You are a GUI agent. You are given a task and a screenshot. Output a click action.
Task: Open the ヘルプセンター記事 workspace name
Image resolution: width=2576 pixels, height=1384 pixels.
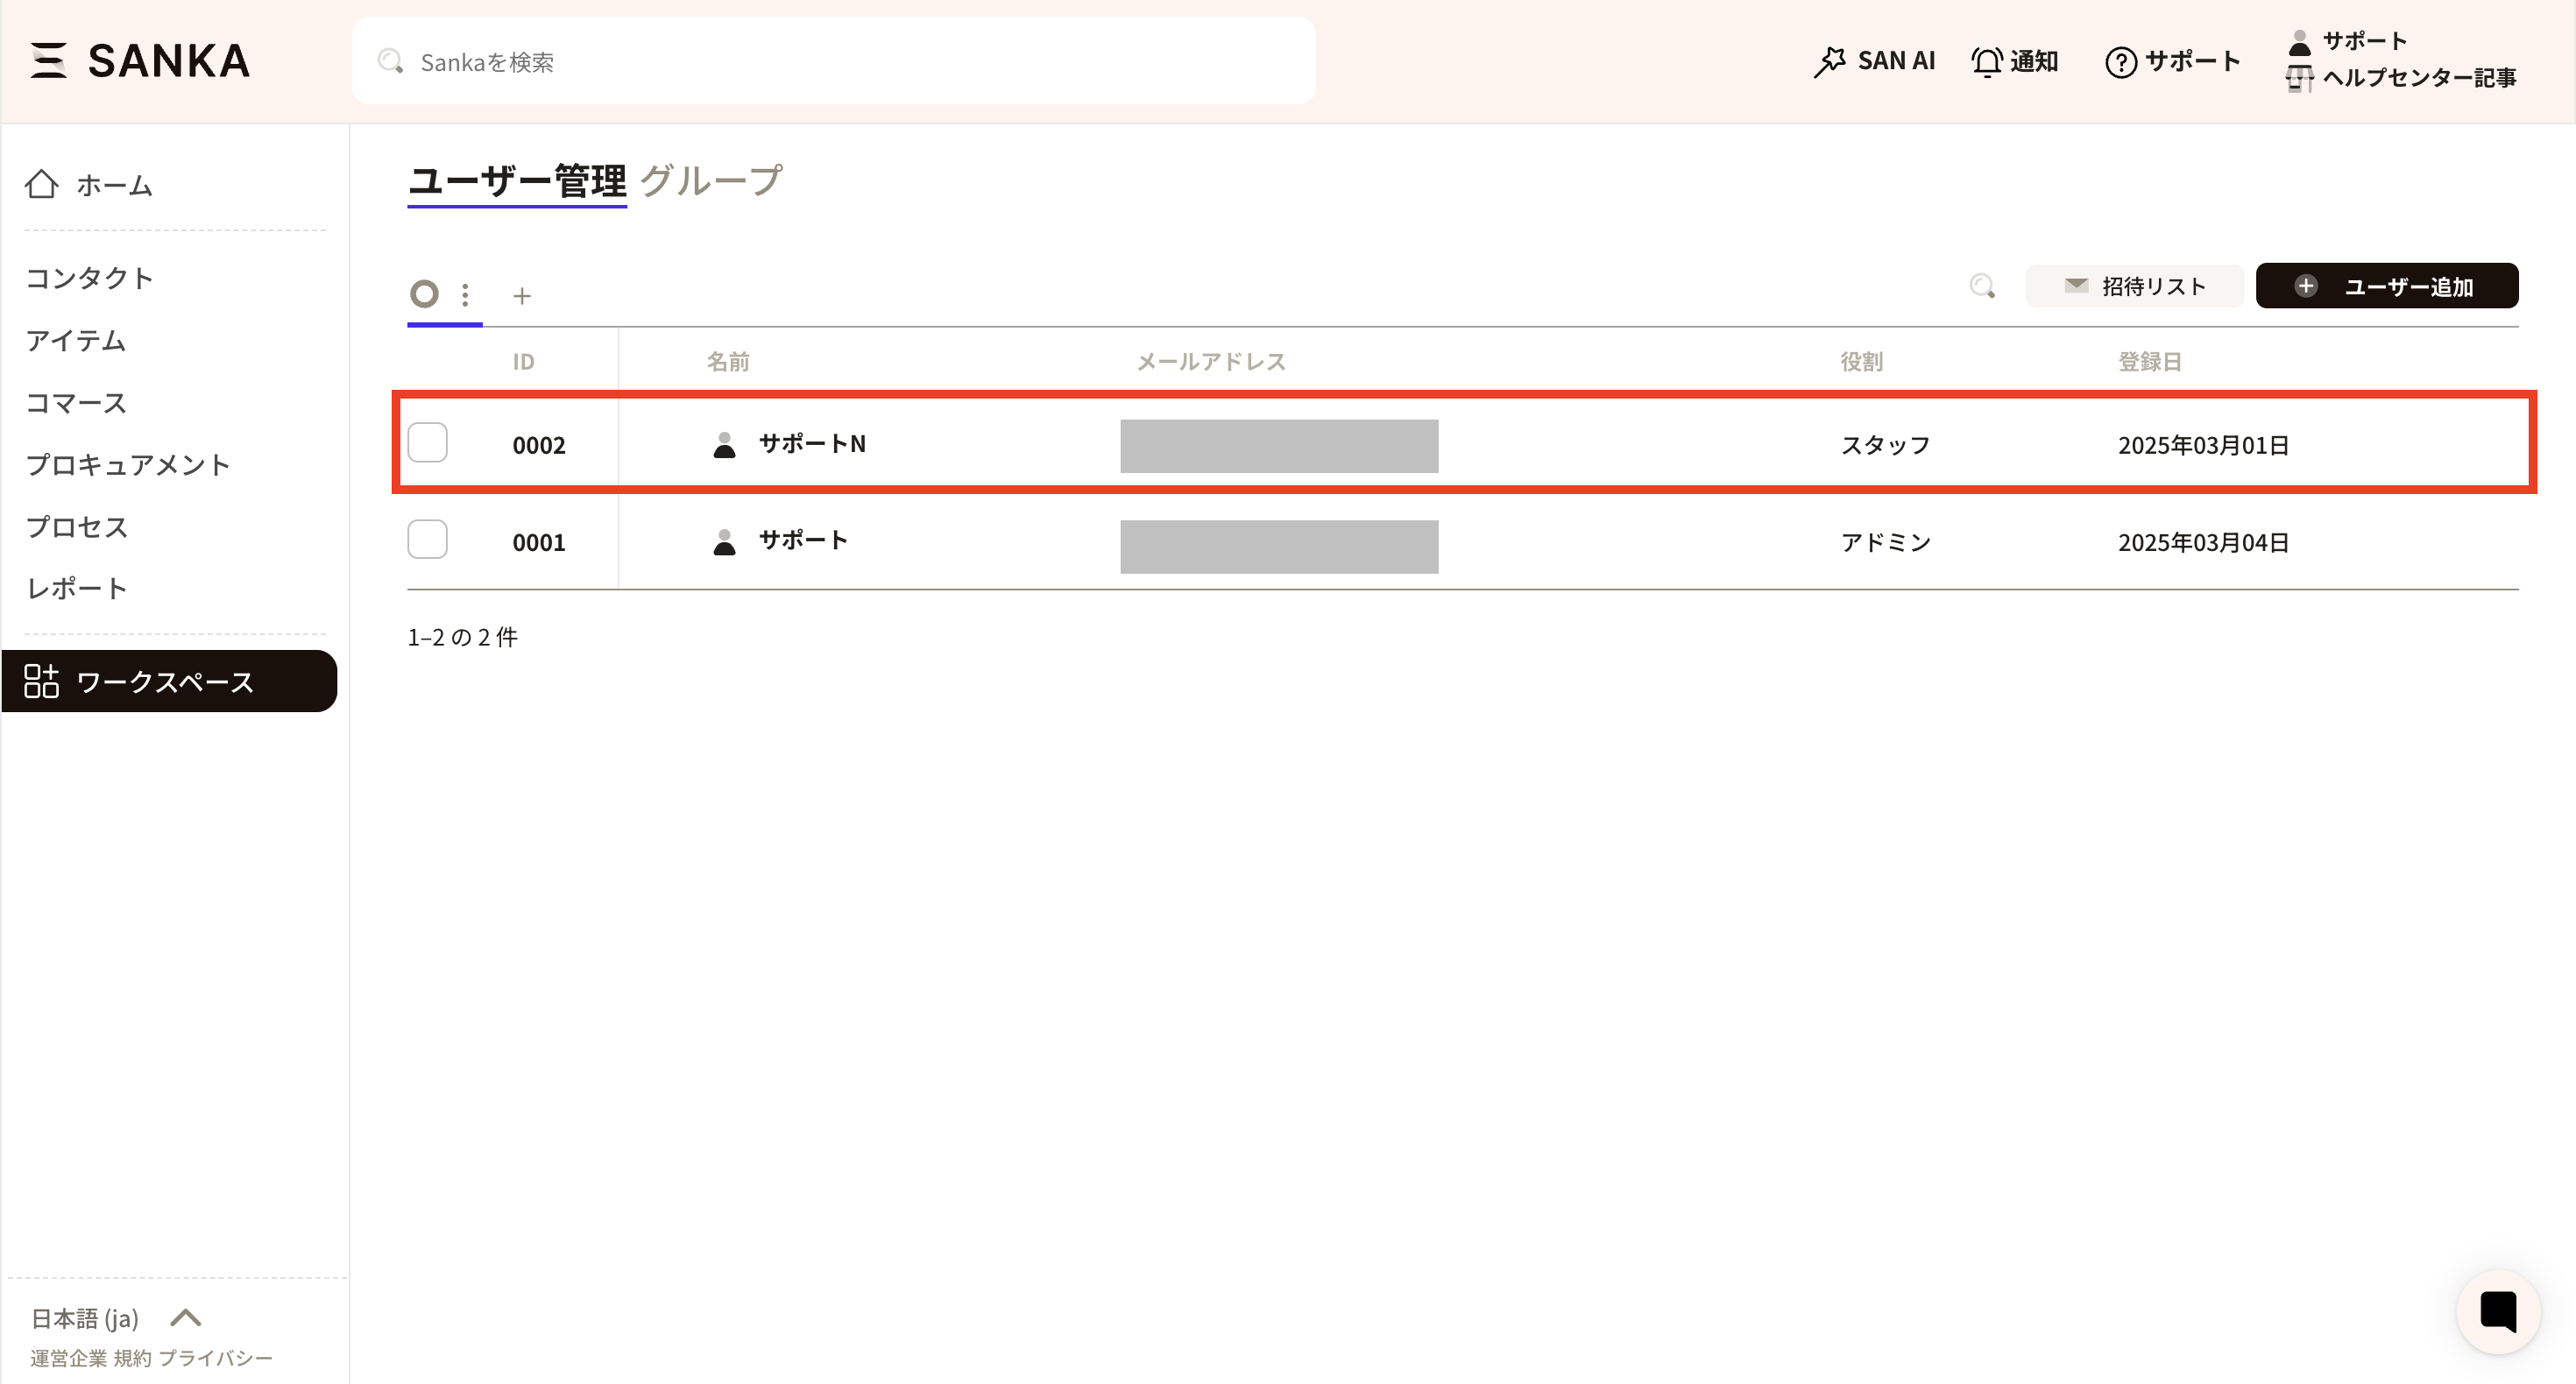(x=2418, y=78)
